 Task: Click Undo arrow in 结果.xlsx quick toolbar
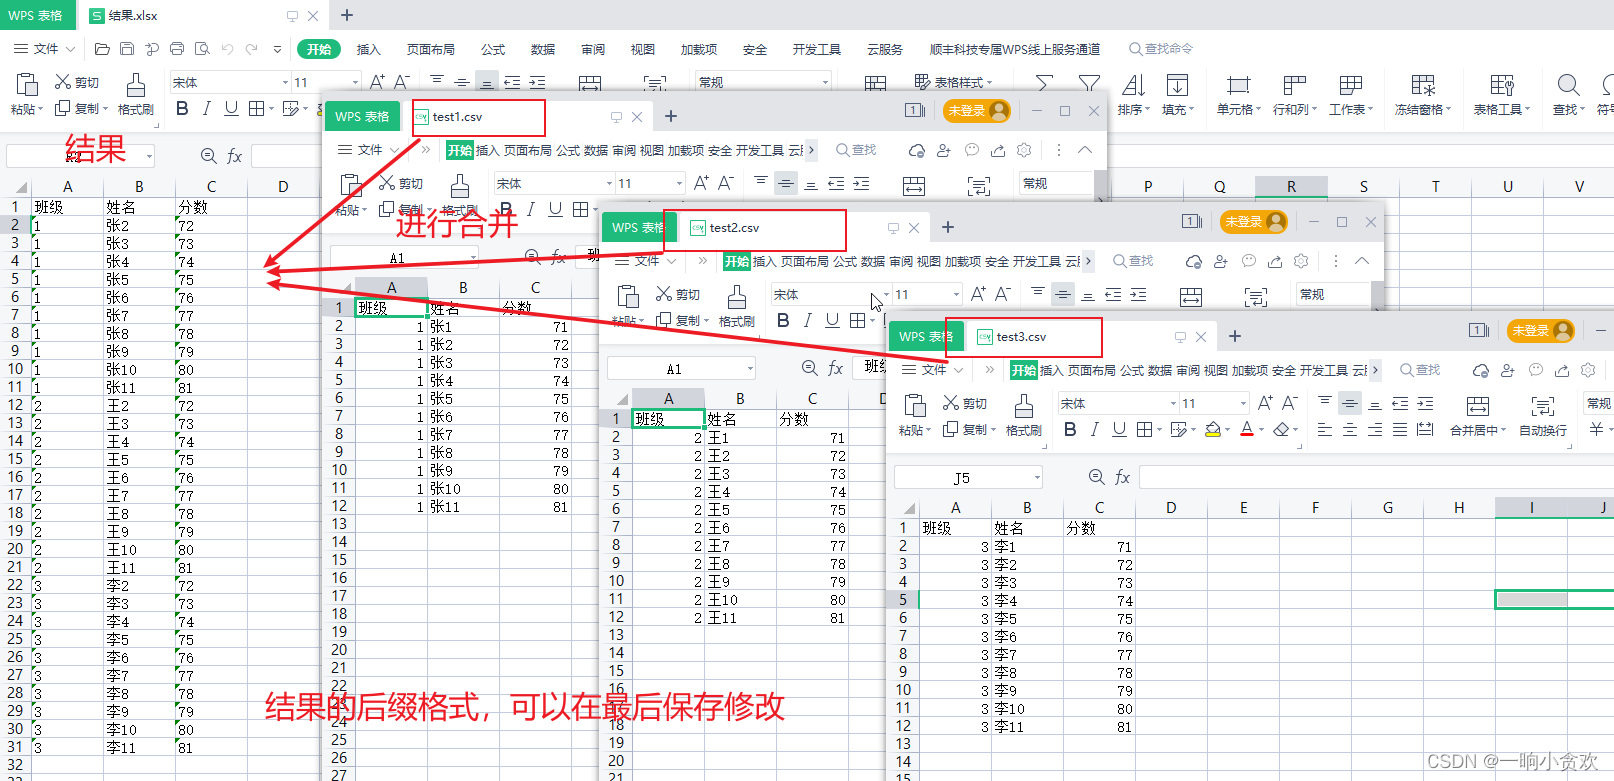[227, 49]
